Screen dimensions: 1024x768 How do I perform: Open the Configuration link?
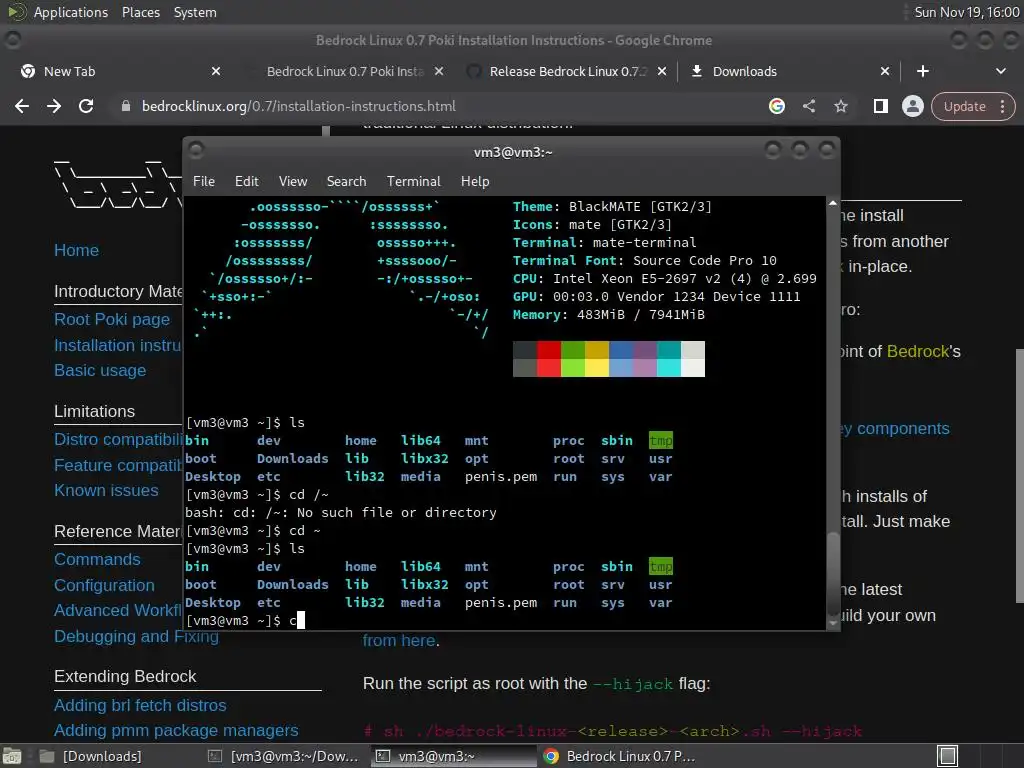[104, 585]
